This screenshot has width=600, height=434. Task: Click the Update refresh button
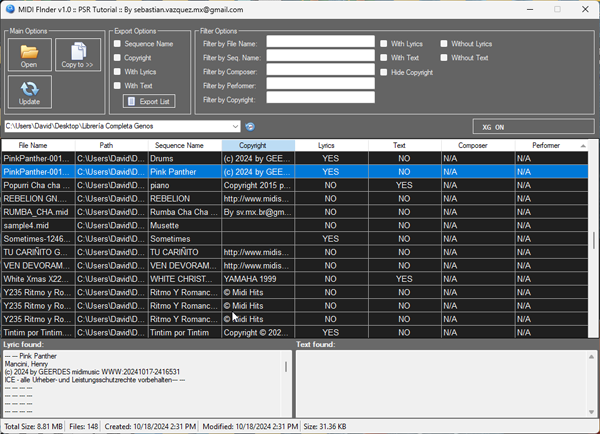click(29, 92)
